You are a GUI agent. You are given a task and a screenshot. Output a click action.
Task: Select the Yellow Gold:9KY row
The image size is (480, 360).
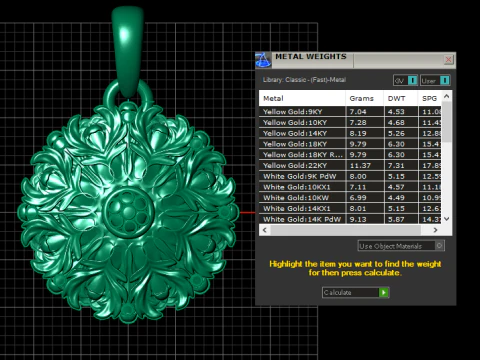(x=350, y=112)
